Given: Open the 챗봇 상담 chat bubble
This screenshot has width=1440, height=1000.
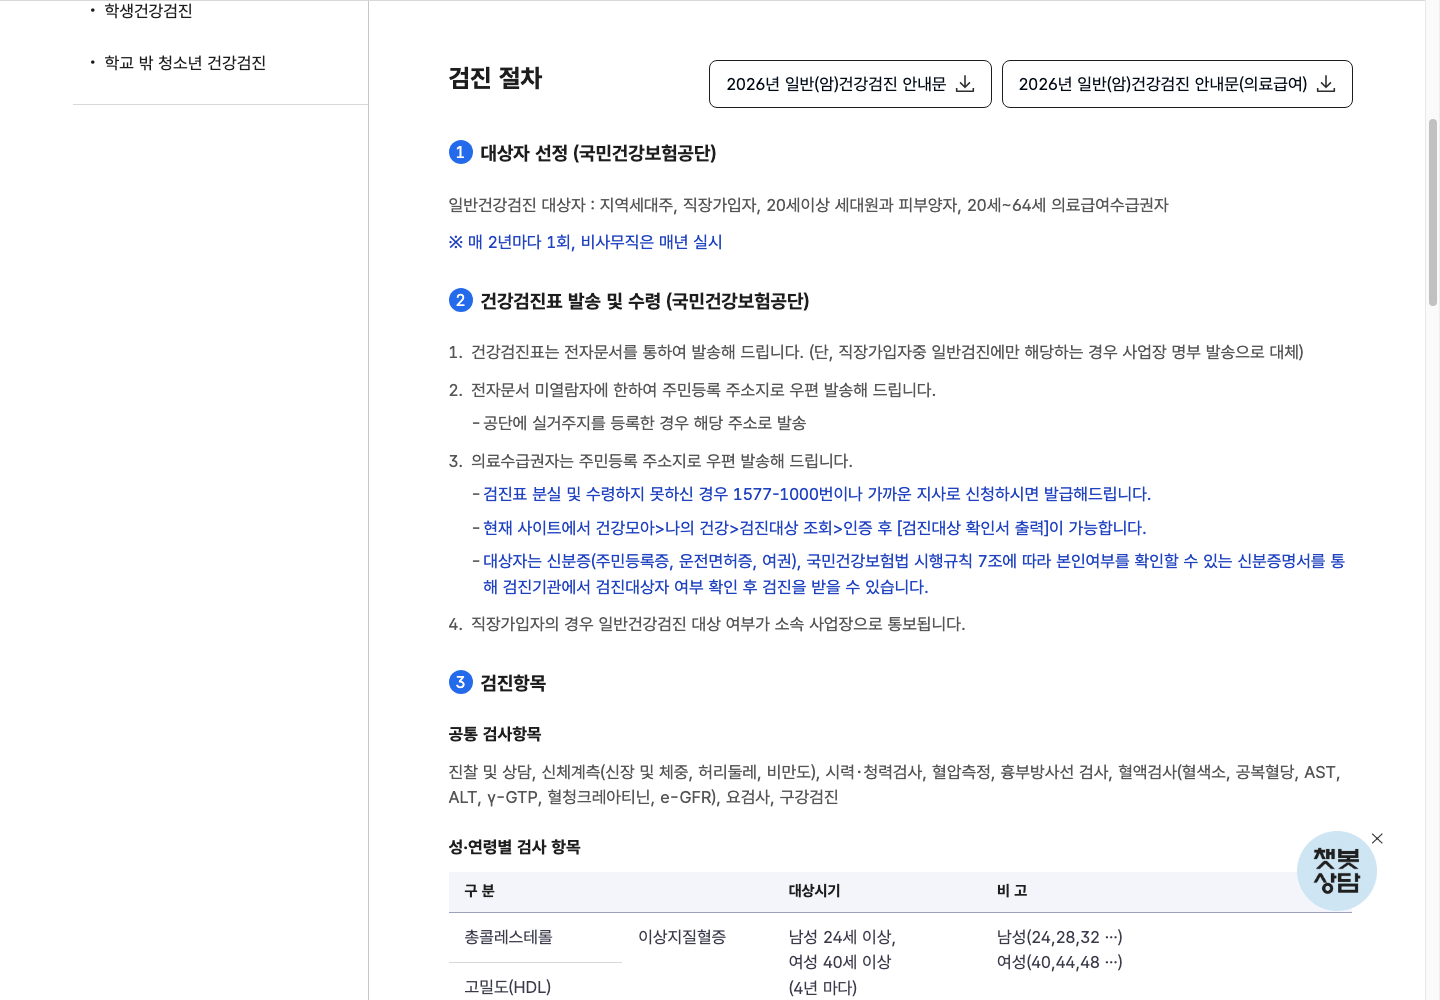Looking at the screenshot, I should [1337, 871].
